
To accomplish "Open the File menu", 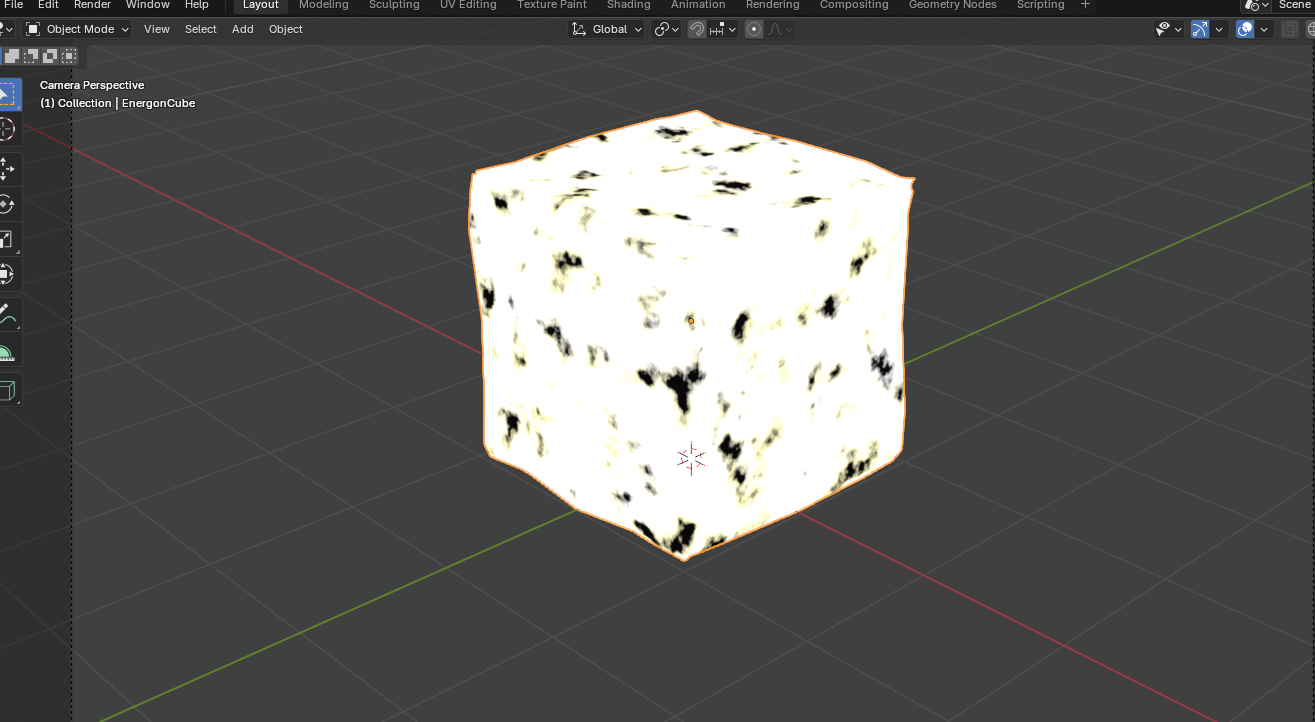I will 13,5.
